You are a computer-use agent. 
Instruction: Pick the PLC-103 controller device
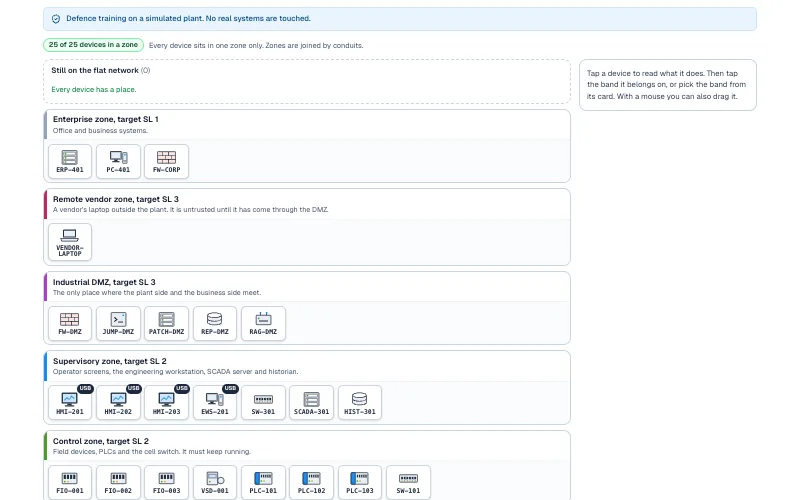click(360, 483)
